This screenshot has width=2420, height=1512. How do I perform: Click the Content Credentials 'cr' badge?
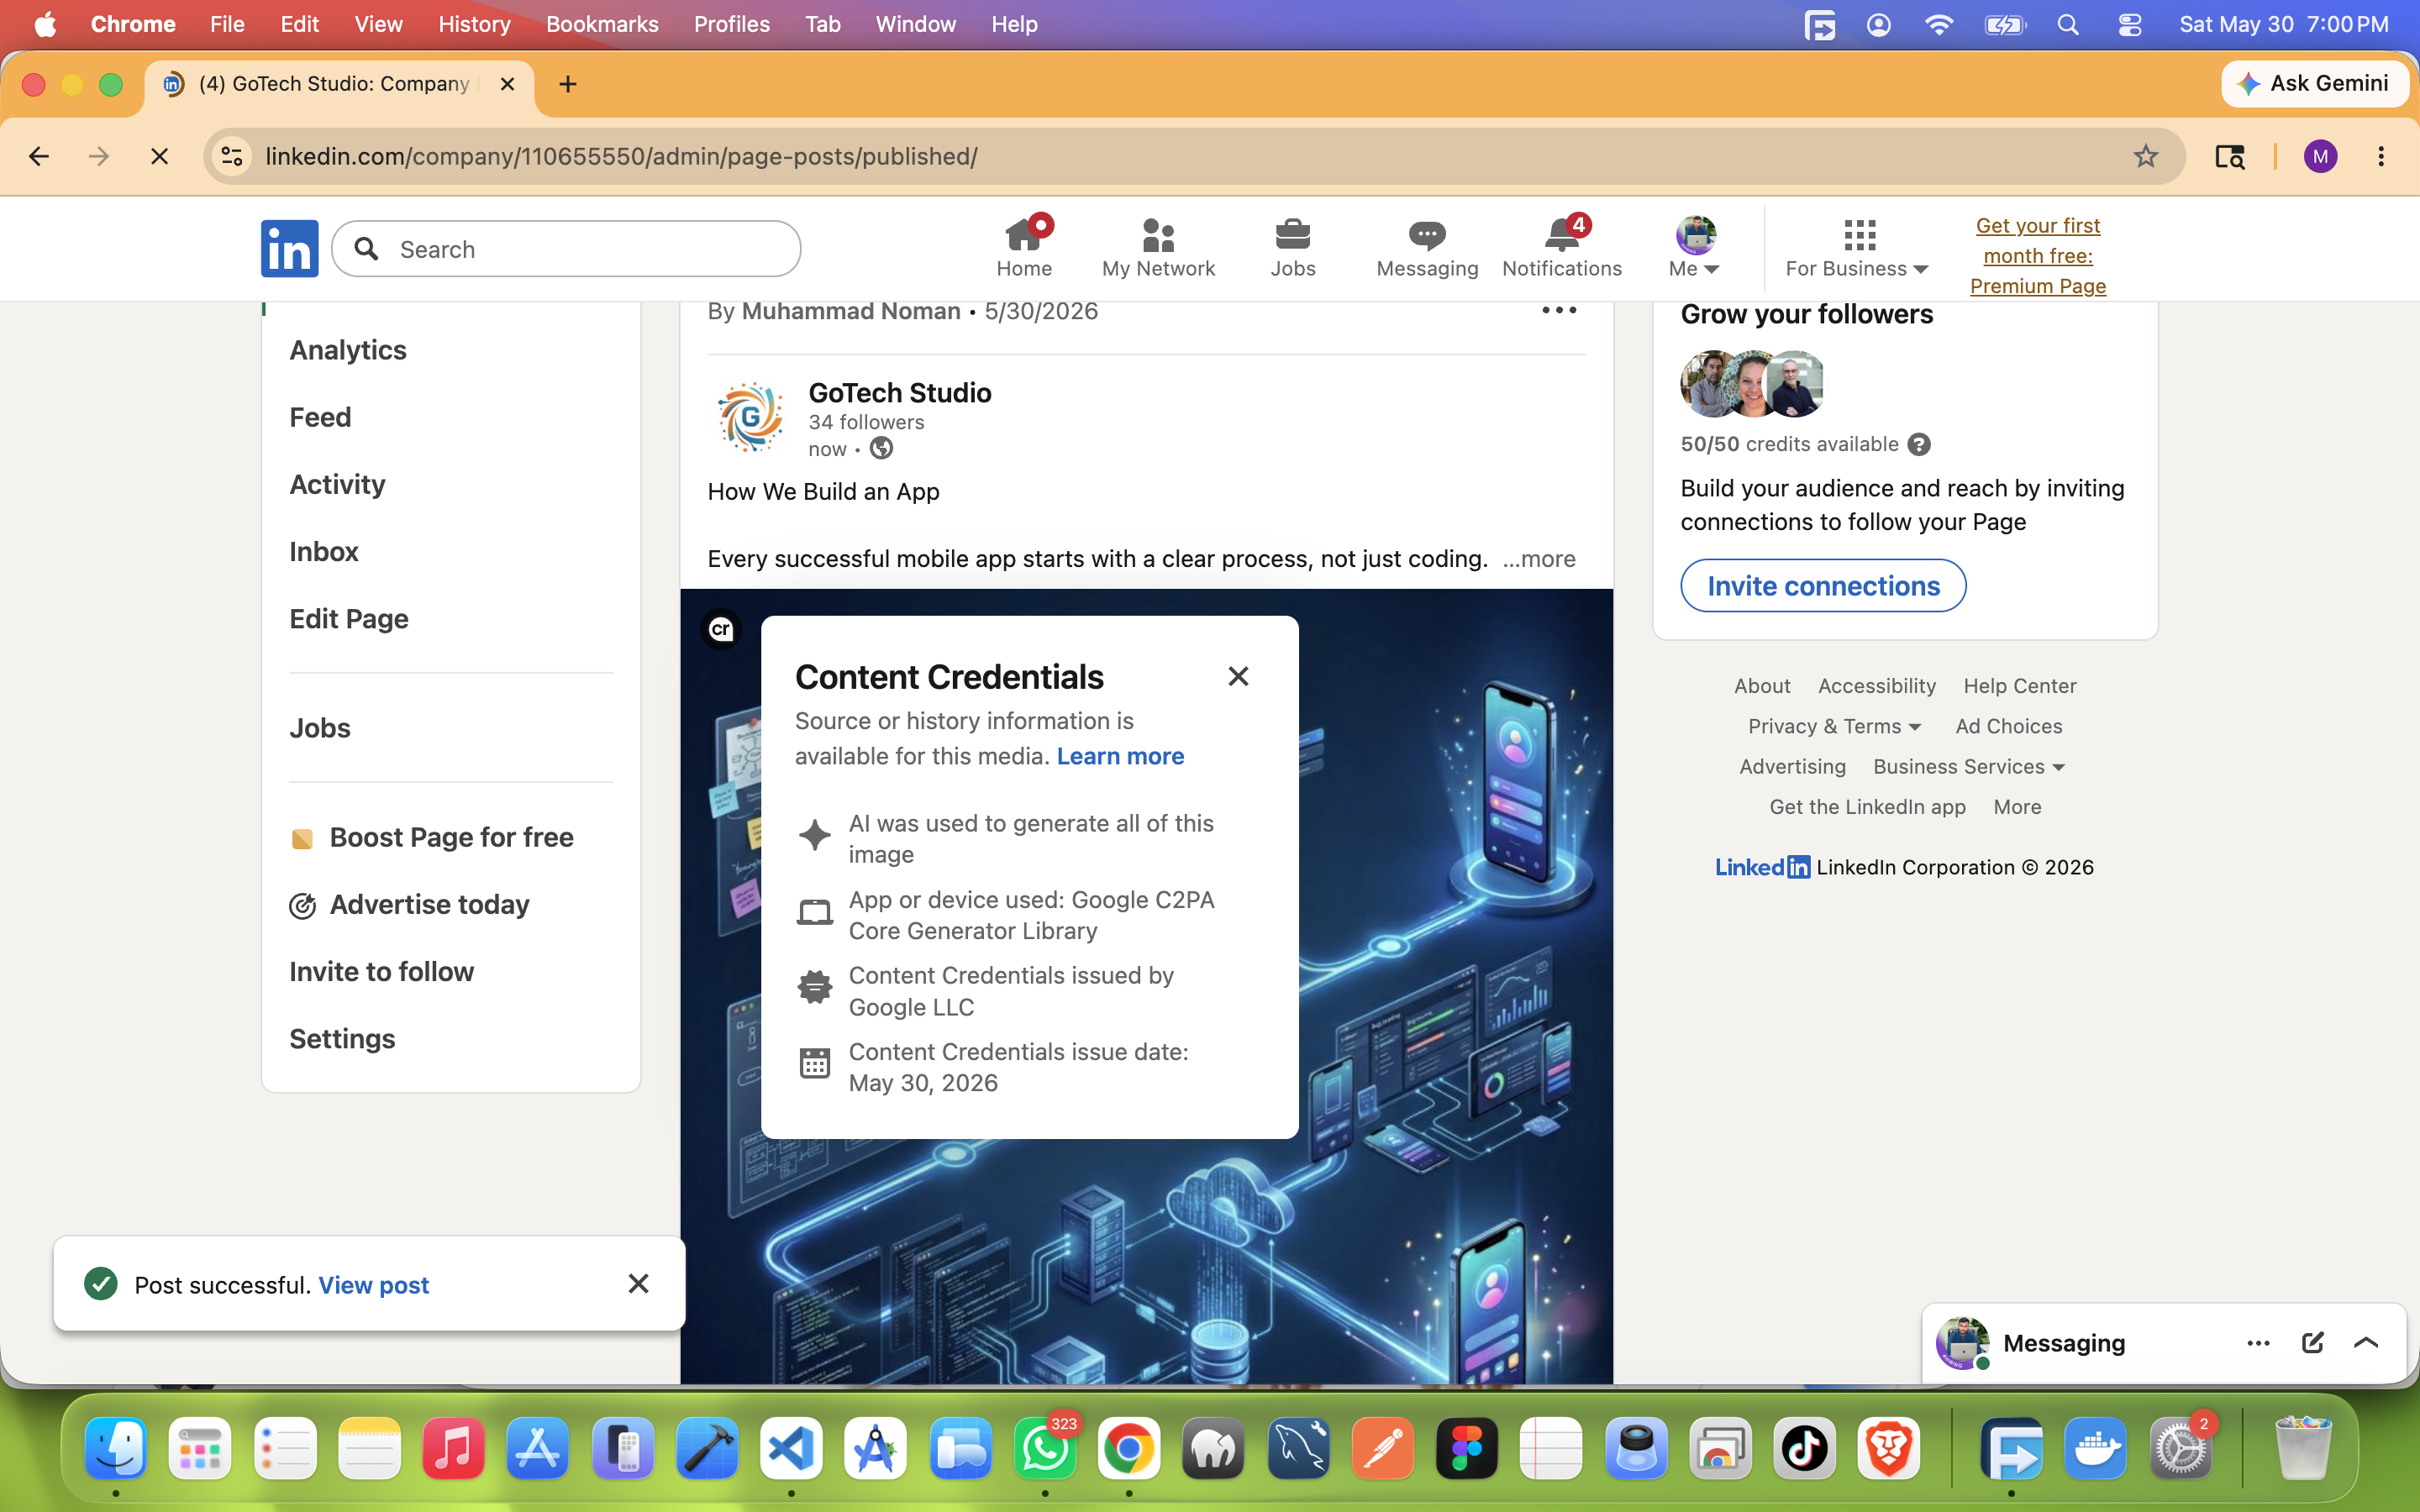[721, 629]
